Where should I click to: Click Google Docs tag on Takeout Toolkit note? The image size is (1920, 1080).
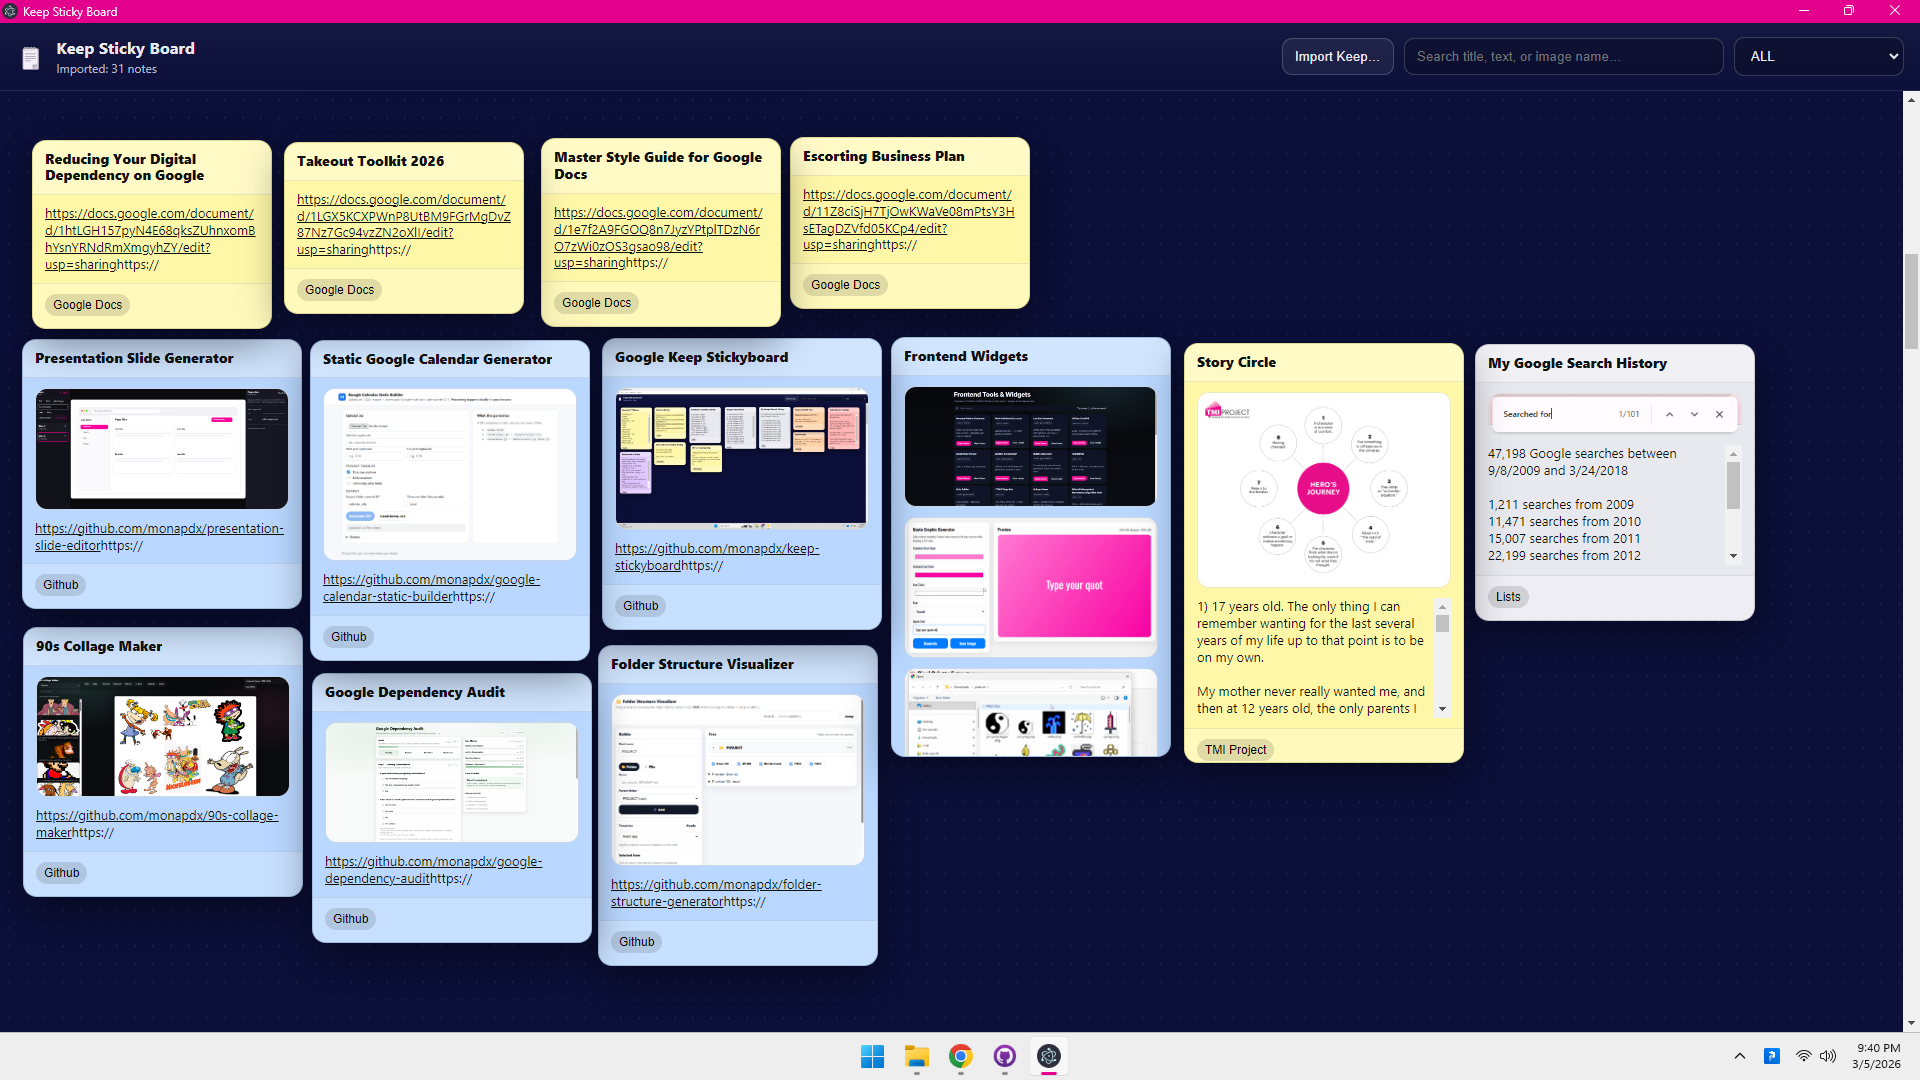339,290
